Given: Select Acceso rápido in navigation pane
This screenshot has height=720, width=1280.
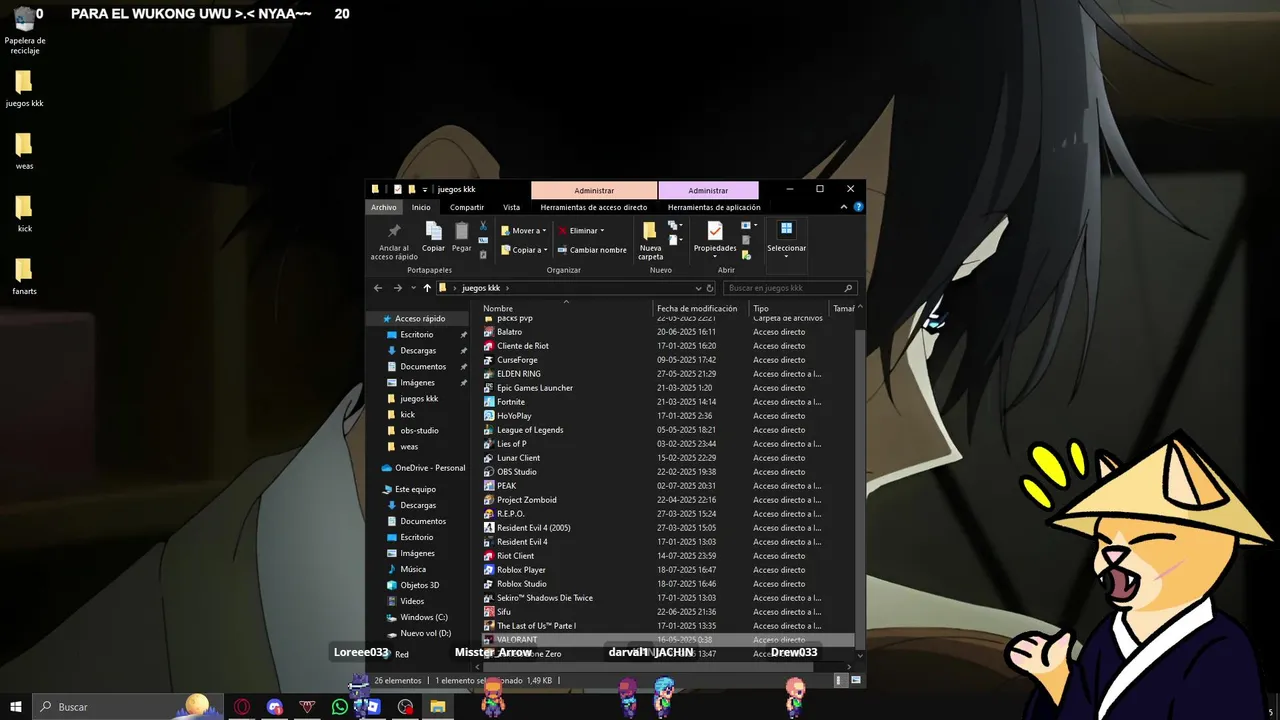Looking at the screenshot, I should (419, 319).
